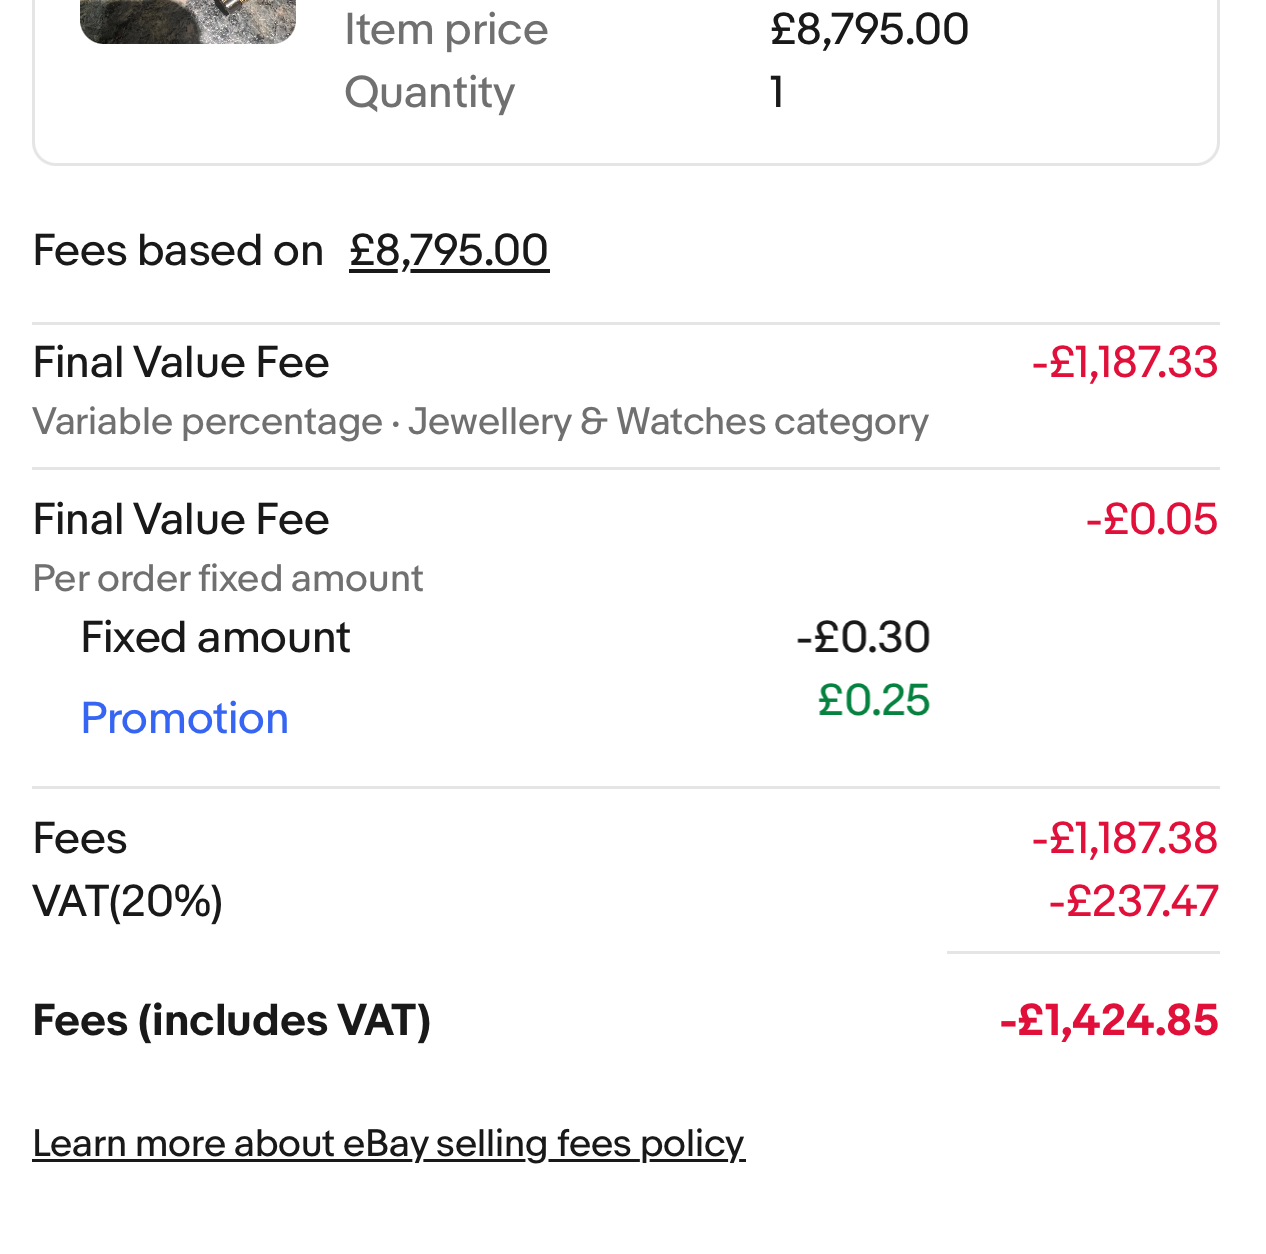This screenshot has height=1254, width=1266.
Task: Click the £8,795.00 item price value
Action: tap(869, 30)
